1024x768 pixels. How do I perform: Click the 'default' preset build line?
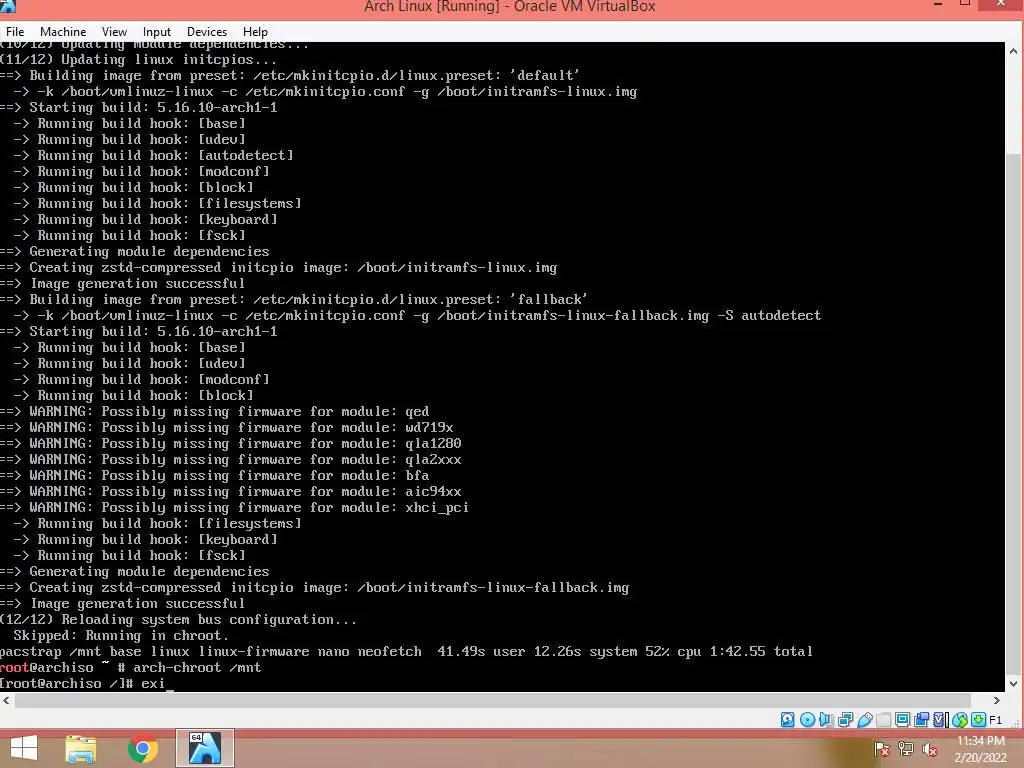[290, 76]
